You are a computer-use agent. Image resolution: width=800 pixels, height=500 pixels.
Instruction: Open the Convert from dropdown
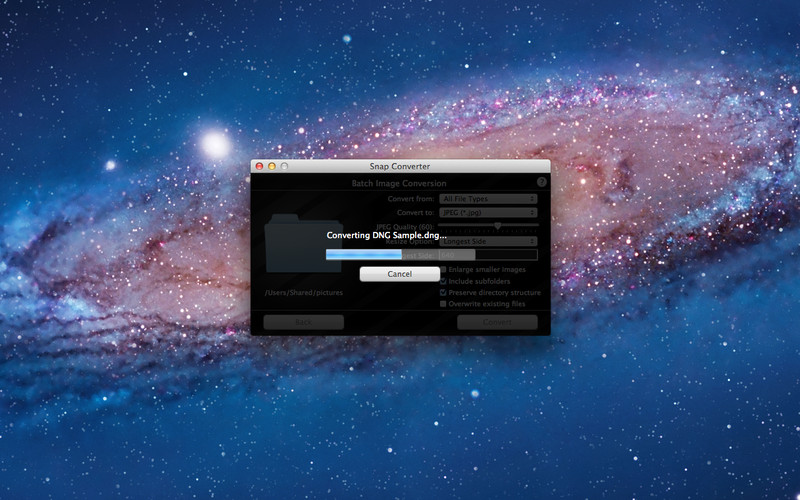click(488, 199)
